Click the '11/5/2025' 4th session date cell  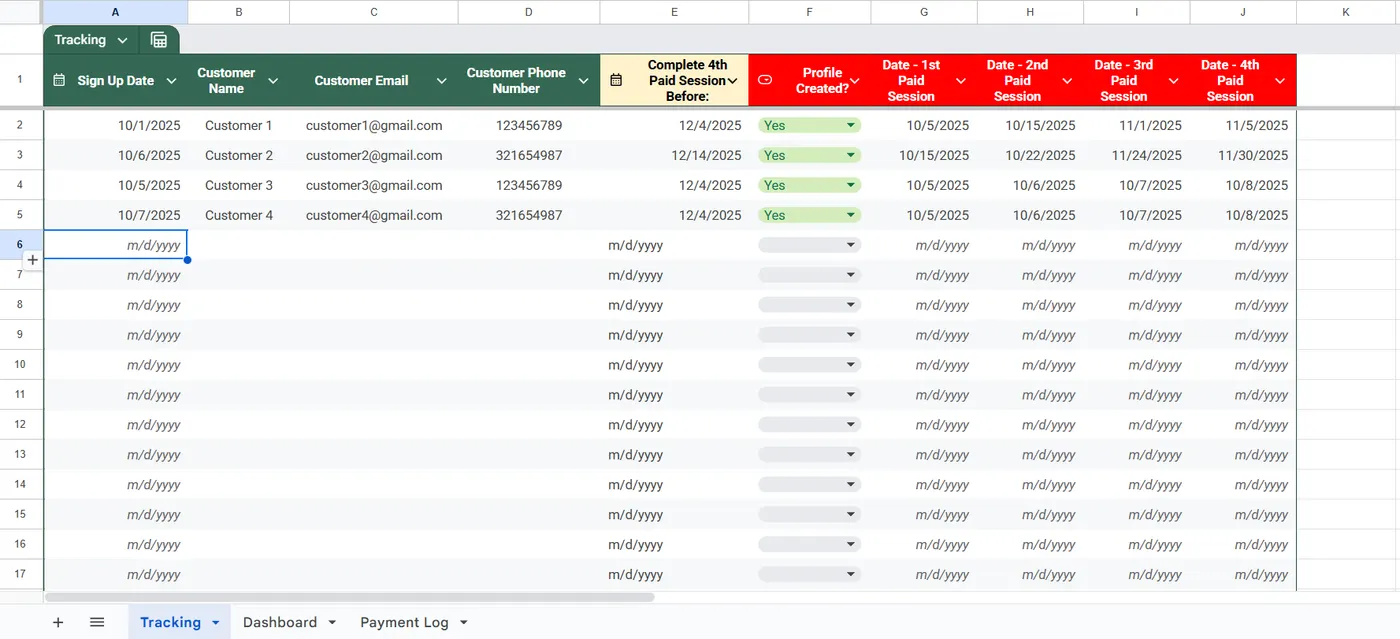tap(1243, 125)
